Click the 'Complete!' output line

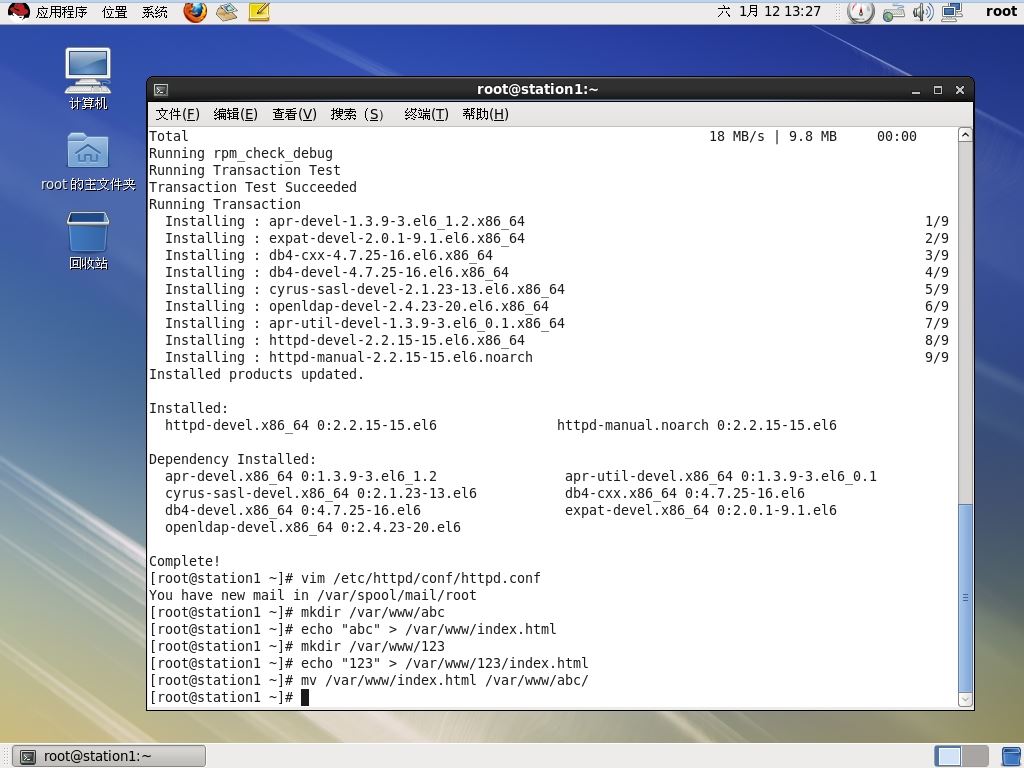coord(185,562)
